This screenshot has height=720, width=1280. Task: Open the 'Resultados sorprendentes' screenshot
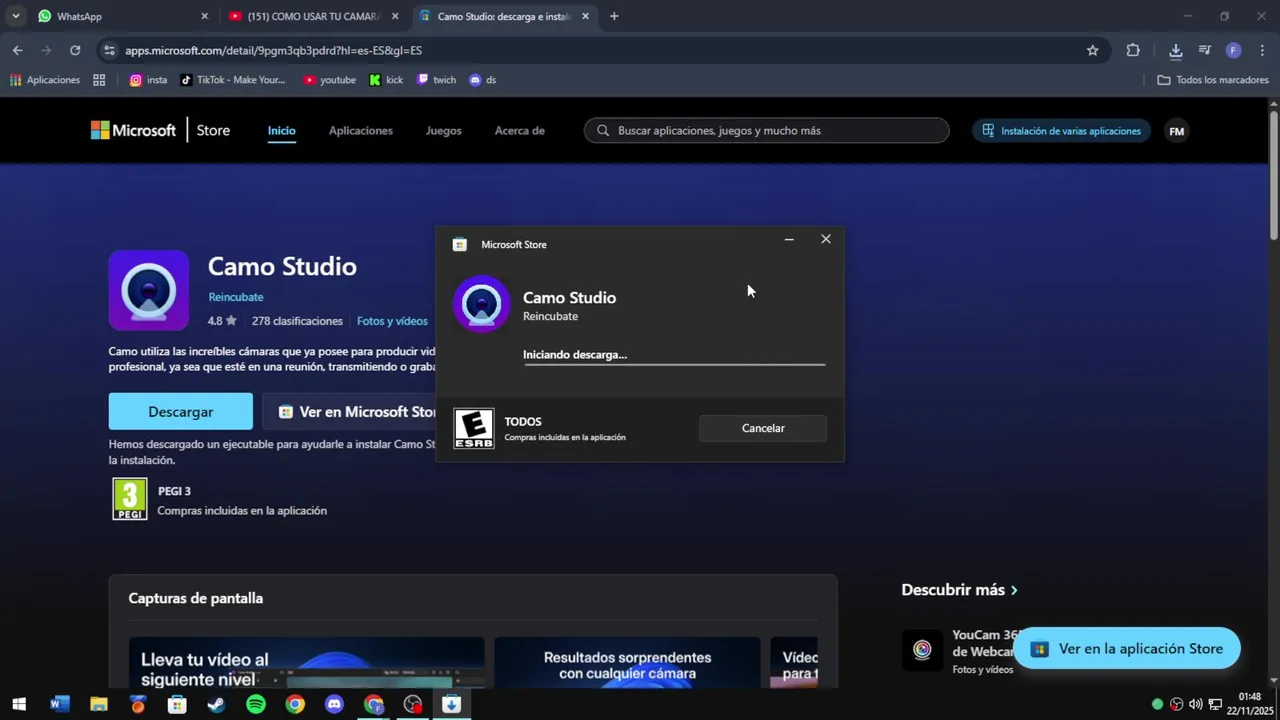[627, 662]
